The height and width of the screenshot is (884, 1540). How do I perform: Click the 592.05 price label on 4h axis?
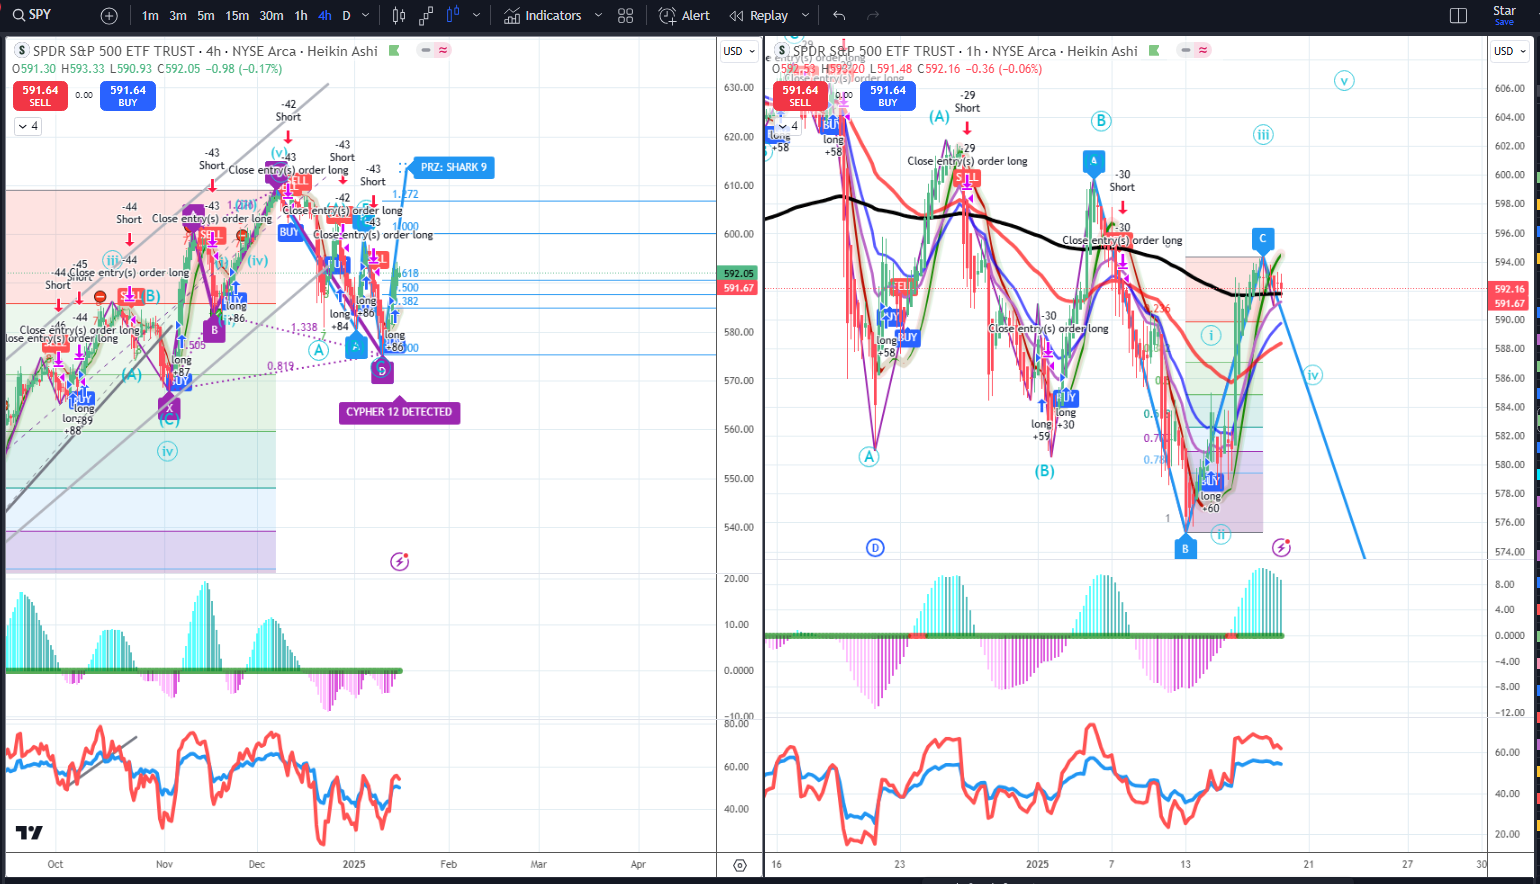pyautogui.click(x=739, y=273)
